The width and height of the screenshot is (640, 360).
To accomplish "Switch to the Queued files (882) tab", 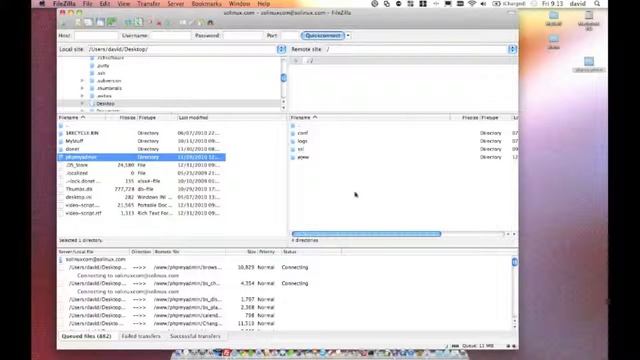I will click(x=86, y=336).
